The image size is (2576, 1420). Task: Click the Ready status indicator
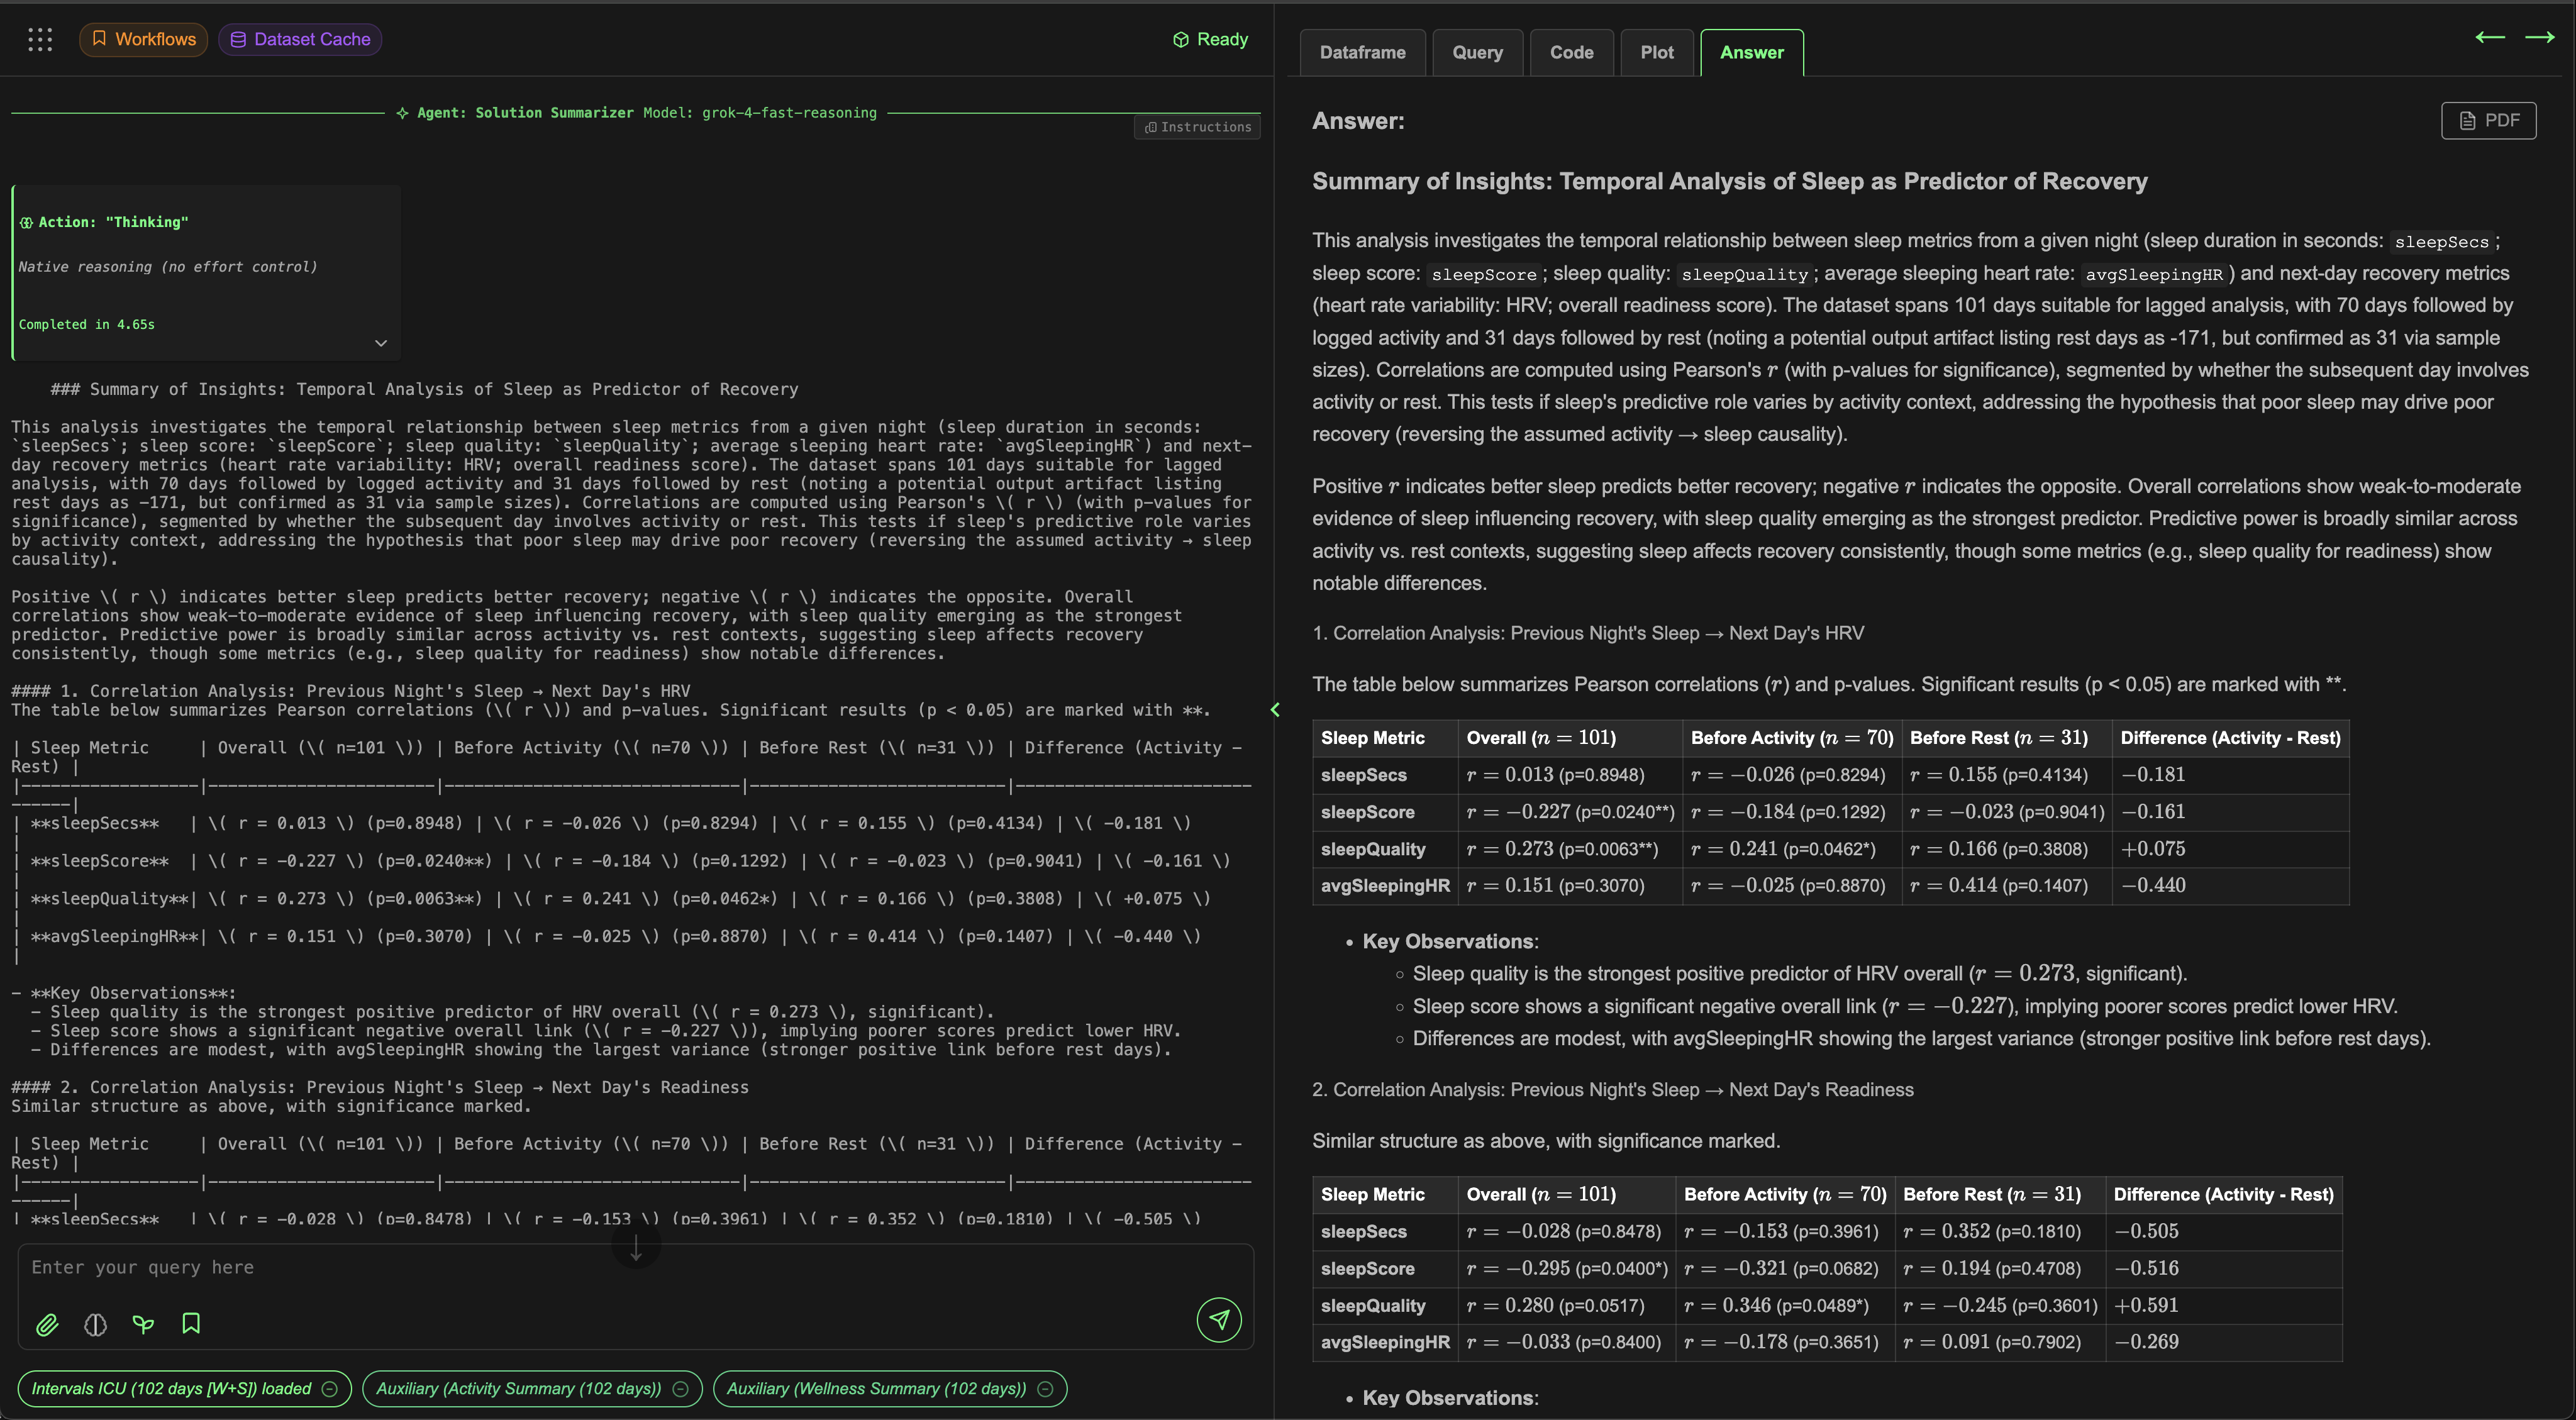(x=1210, y=39)
